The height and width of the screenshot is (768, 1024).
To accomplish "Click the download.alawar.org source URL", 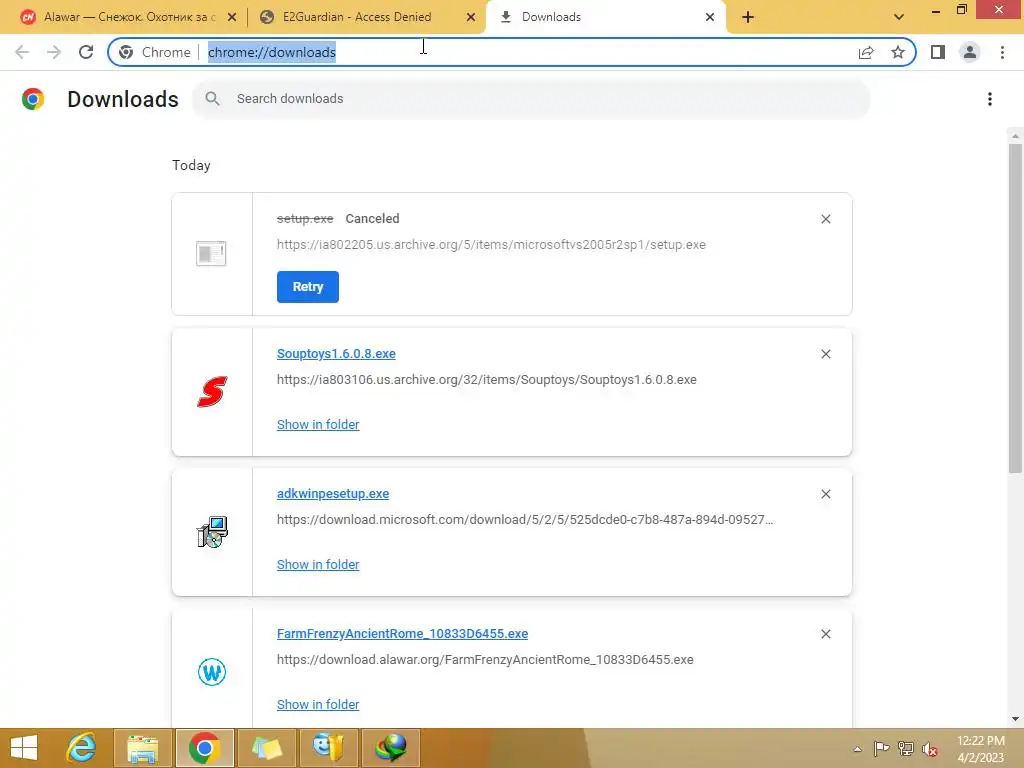I will [x=485, y=660].
